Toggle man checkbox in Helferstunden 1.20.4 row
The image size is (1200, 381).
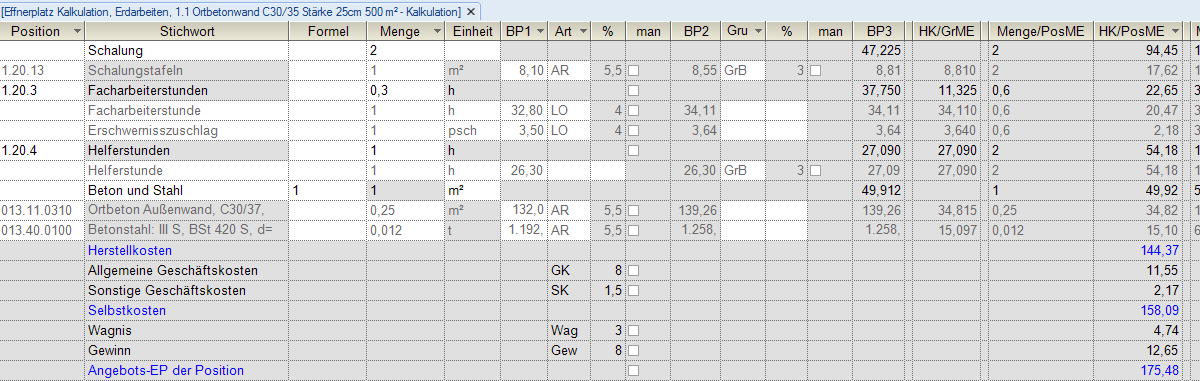pos(634,151)
